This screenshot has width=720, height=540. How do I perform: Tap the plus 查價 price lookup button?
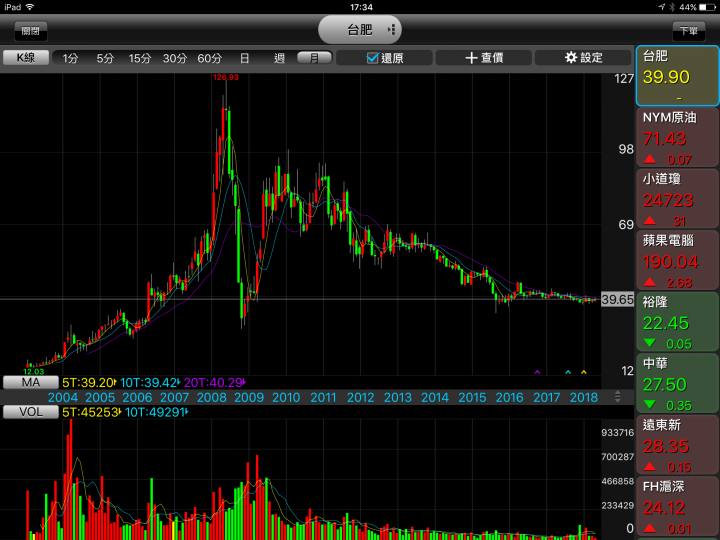[484, 57]
